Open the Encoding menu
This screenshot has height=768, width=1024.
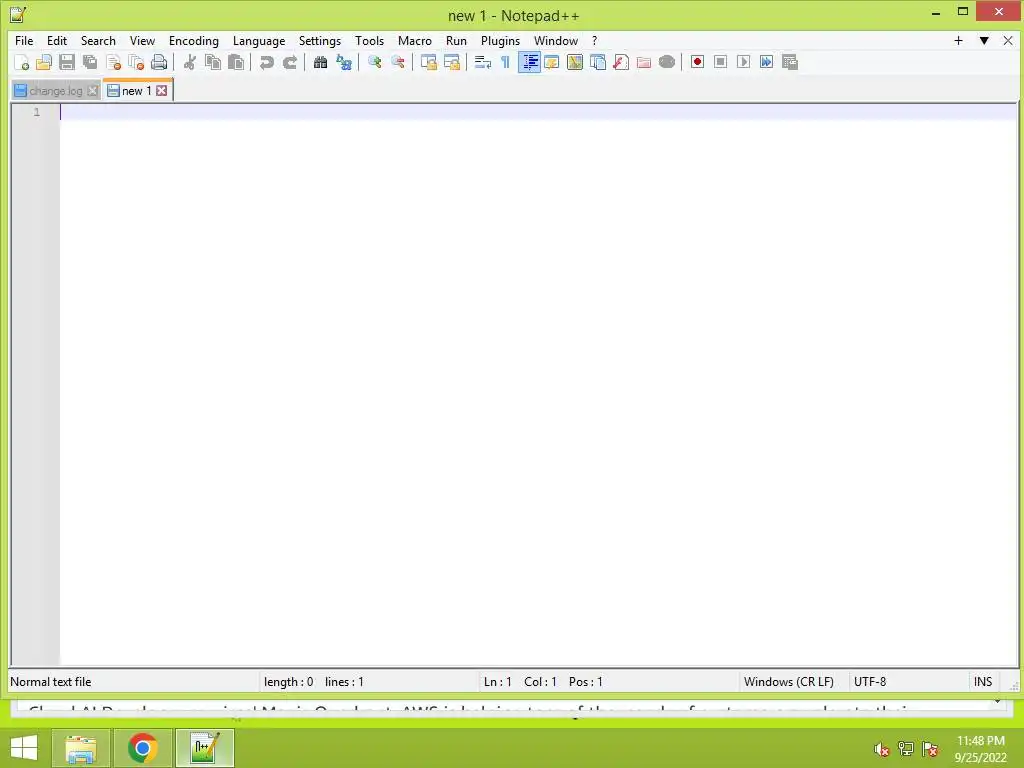[193, 40]
